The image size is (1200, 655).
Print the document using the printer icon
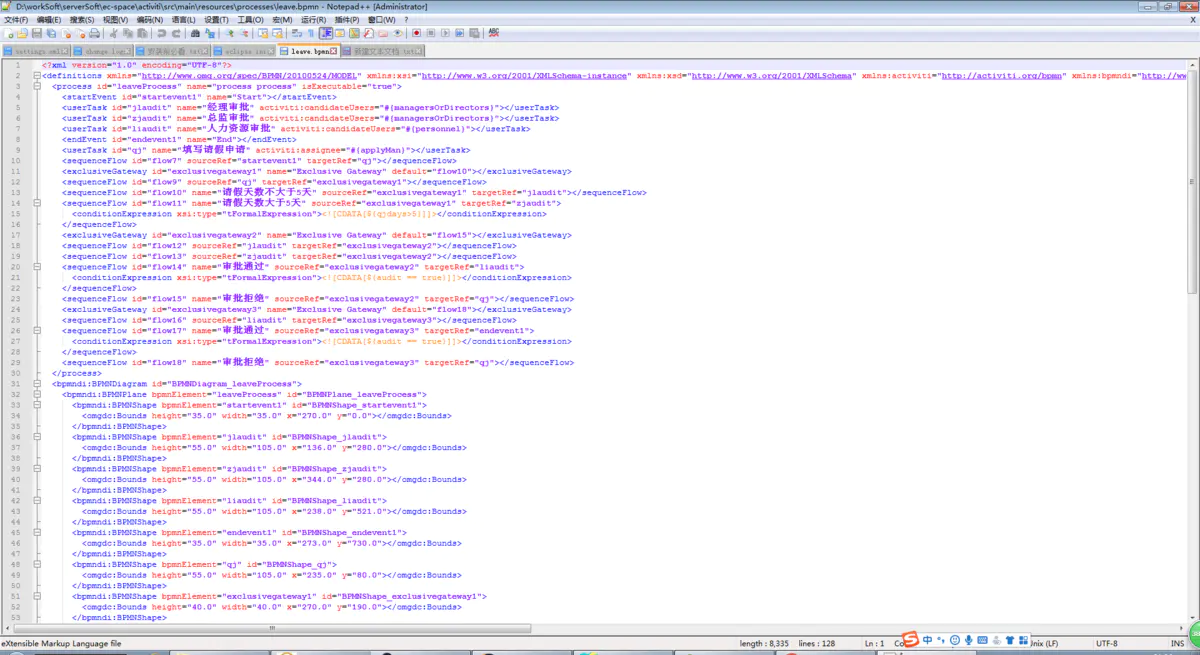(x=94, y=33)
